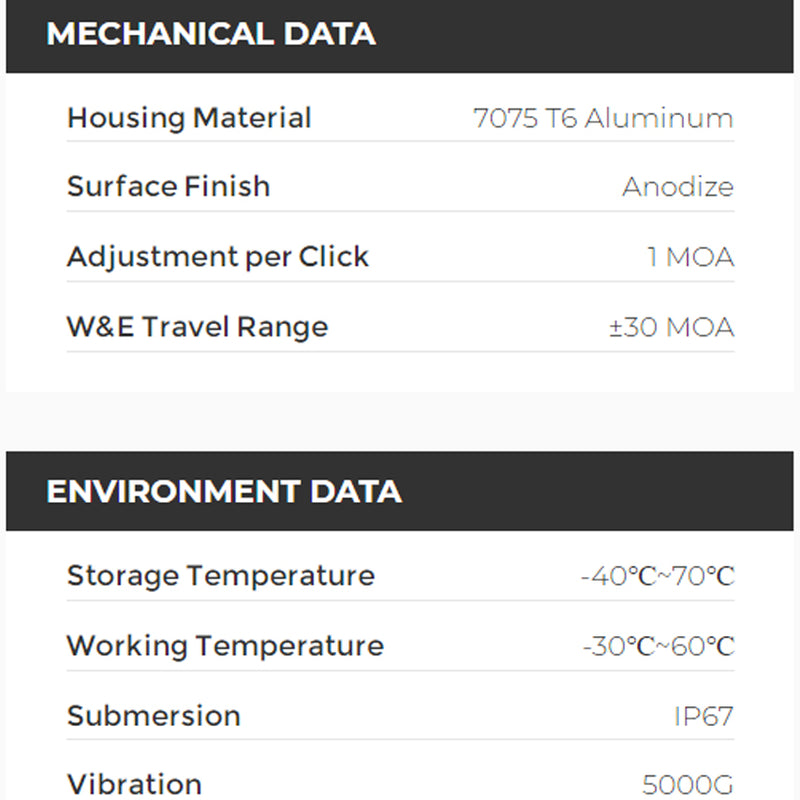Select the Submersion label
800x800 pixels.
(x=153, y=716)
